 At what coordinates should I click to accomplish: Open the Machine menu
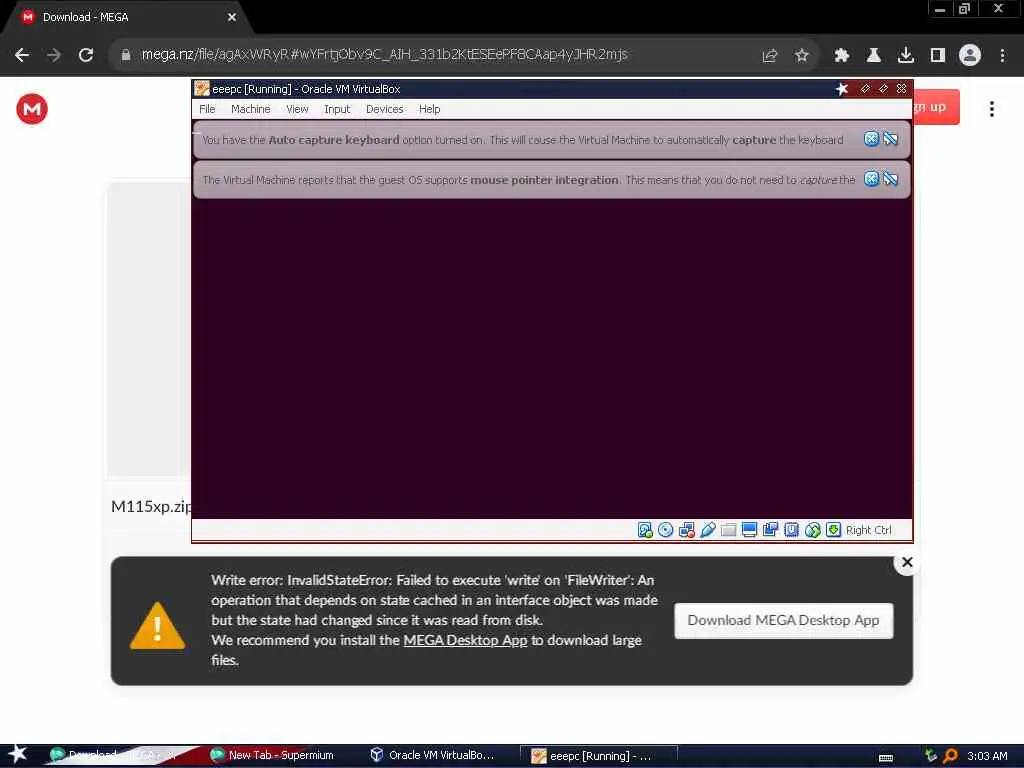[250, 109]
